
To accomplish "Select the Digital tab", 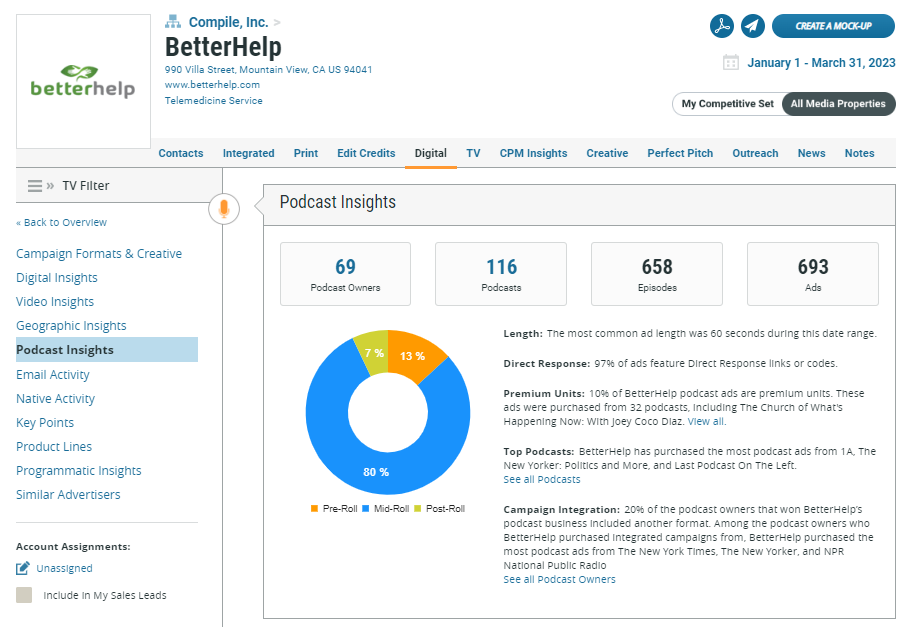I will 430,153.
